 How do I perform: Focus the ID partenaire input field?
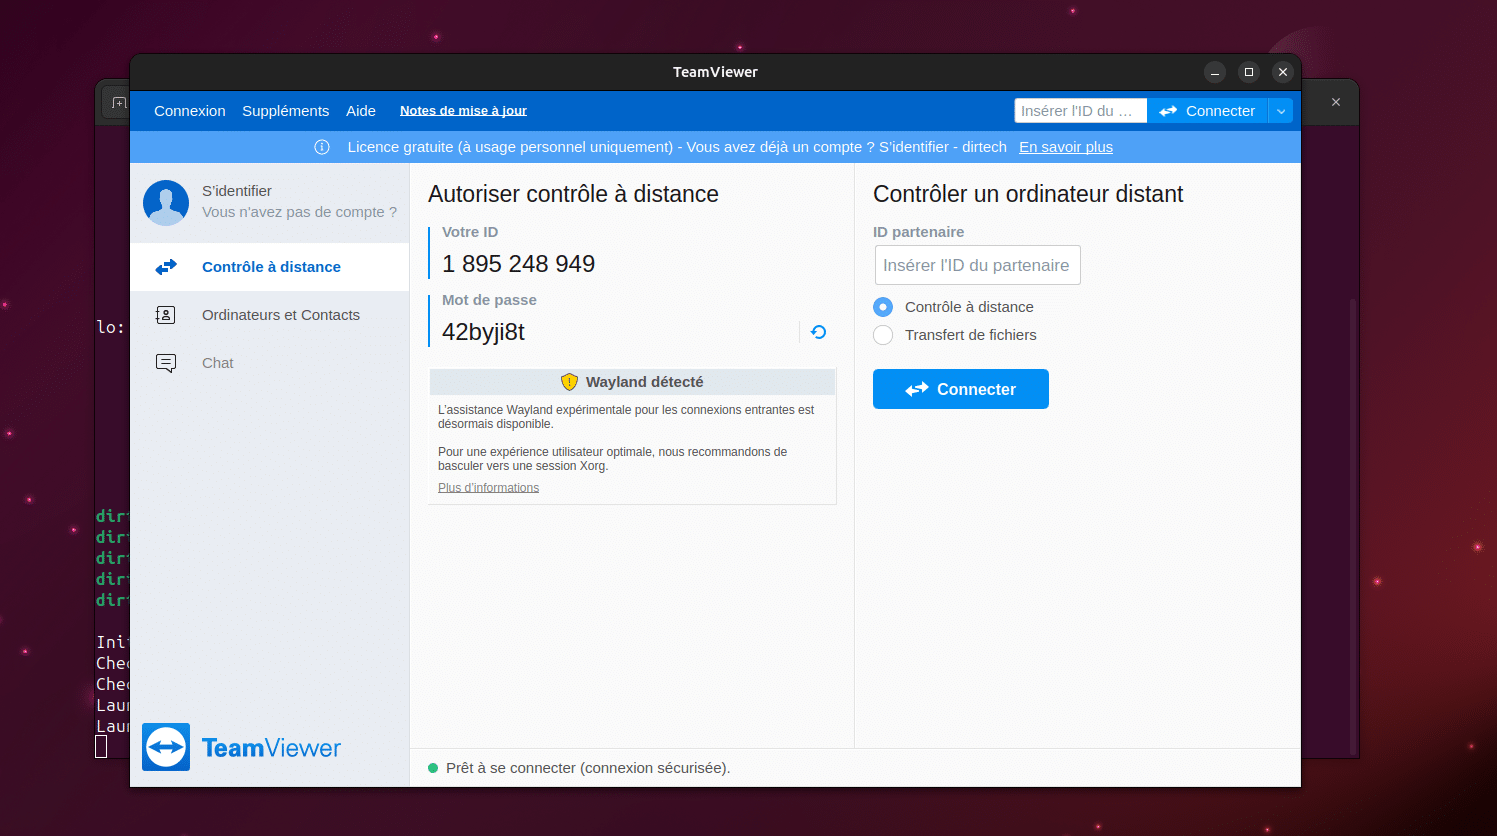pos(977,265)
